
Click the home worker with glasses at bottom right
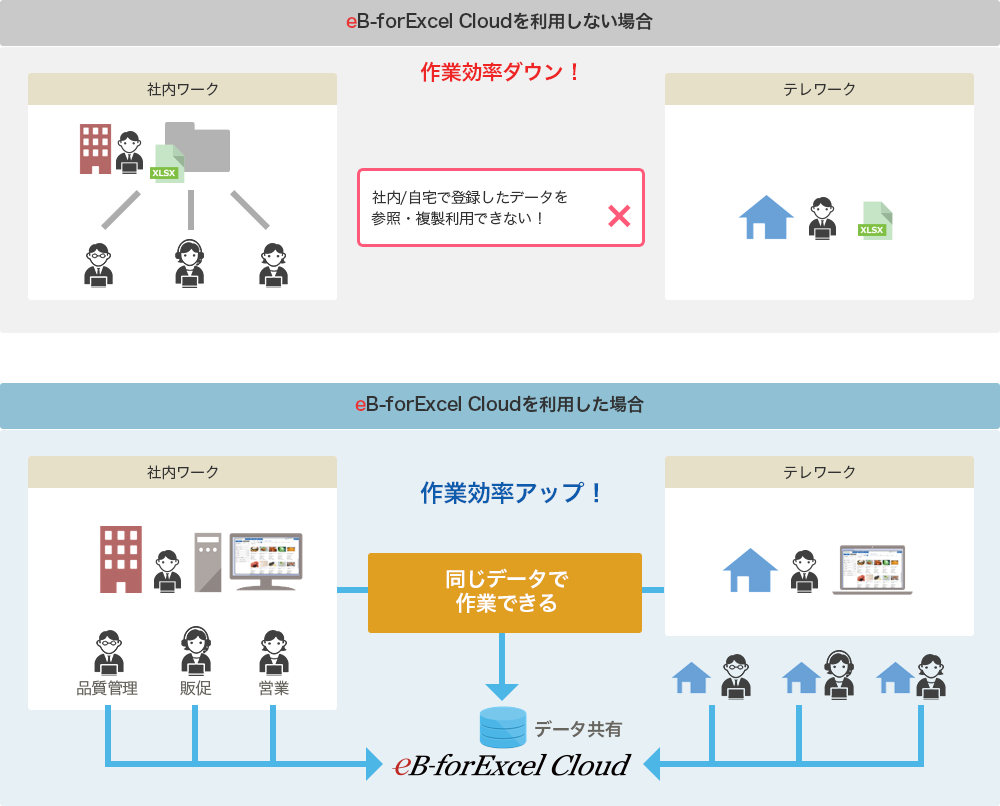pos(736,677)
